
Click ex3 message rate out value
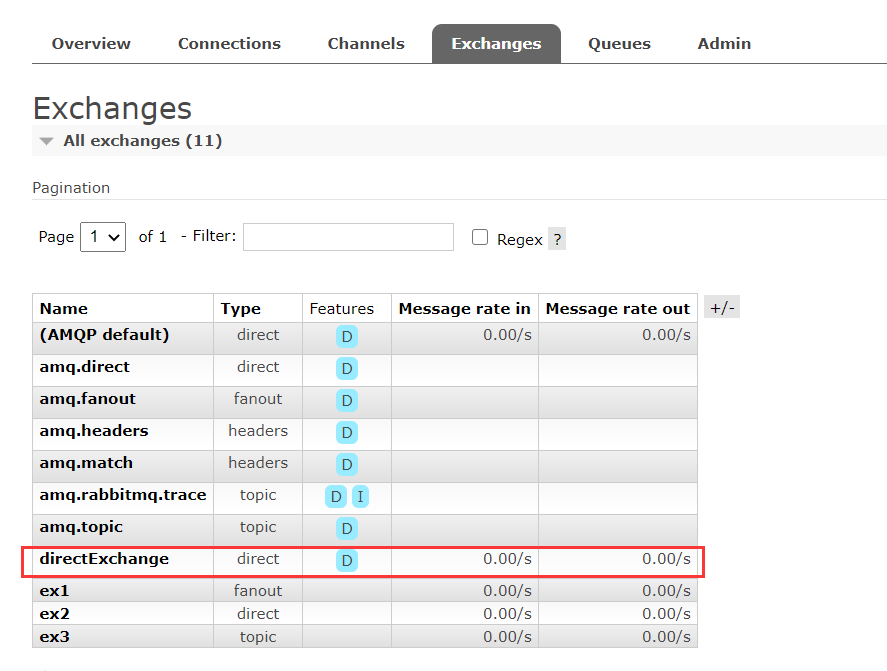click(x=666, y=637)
